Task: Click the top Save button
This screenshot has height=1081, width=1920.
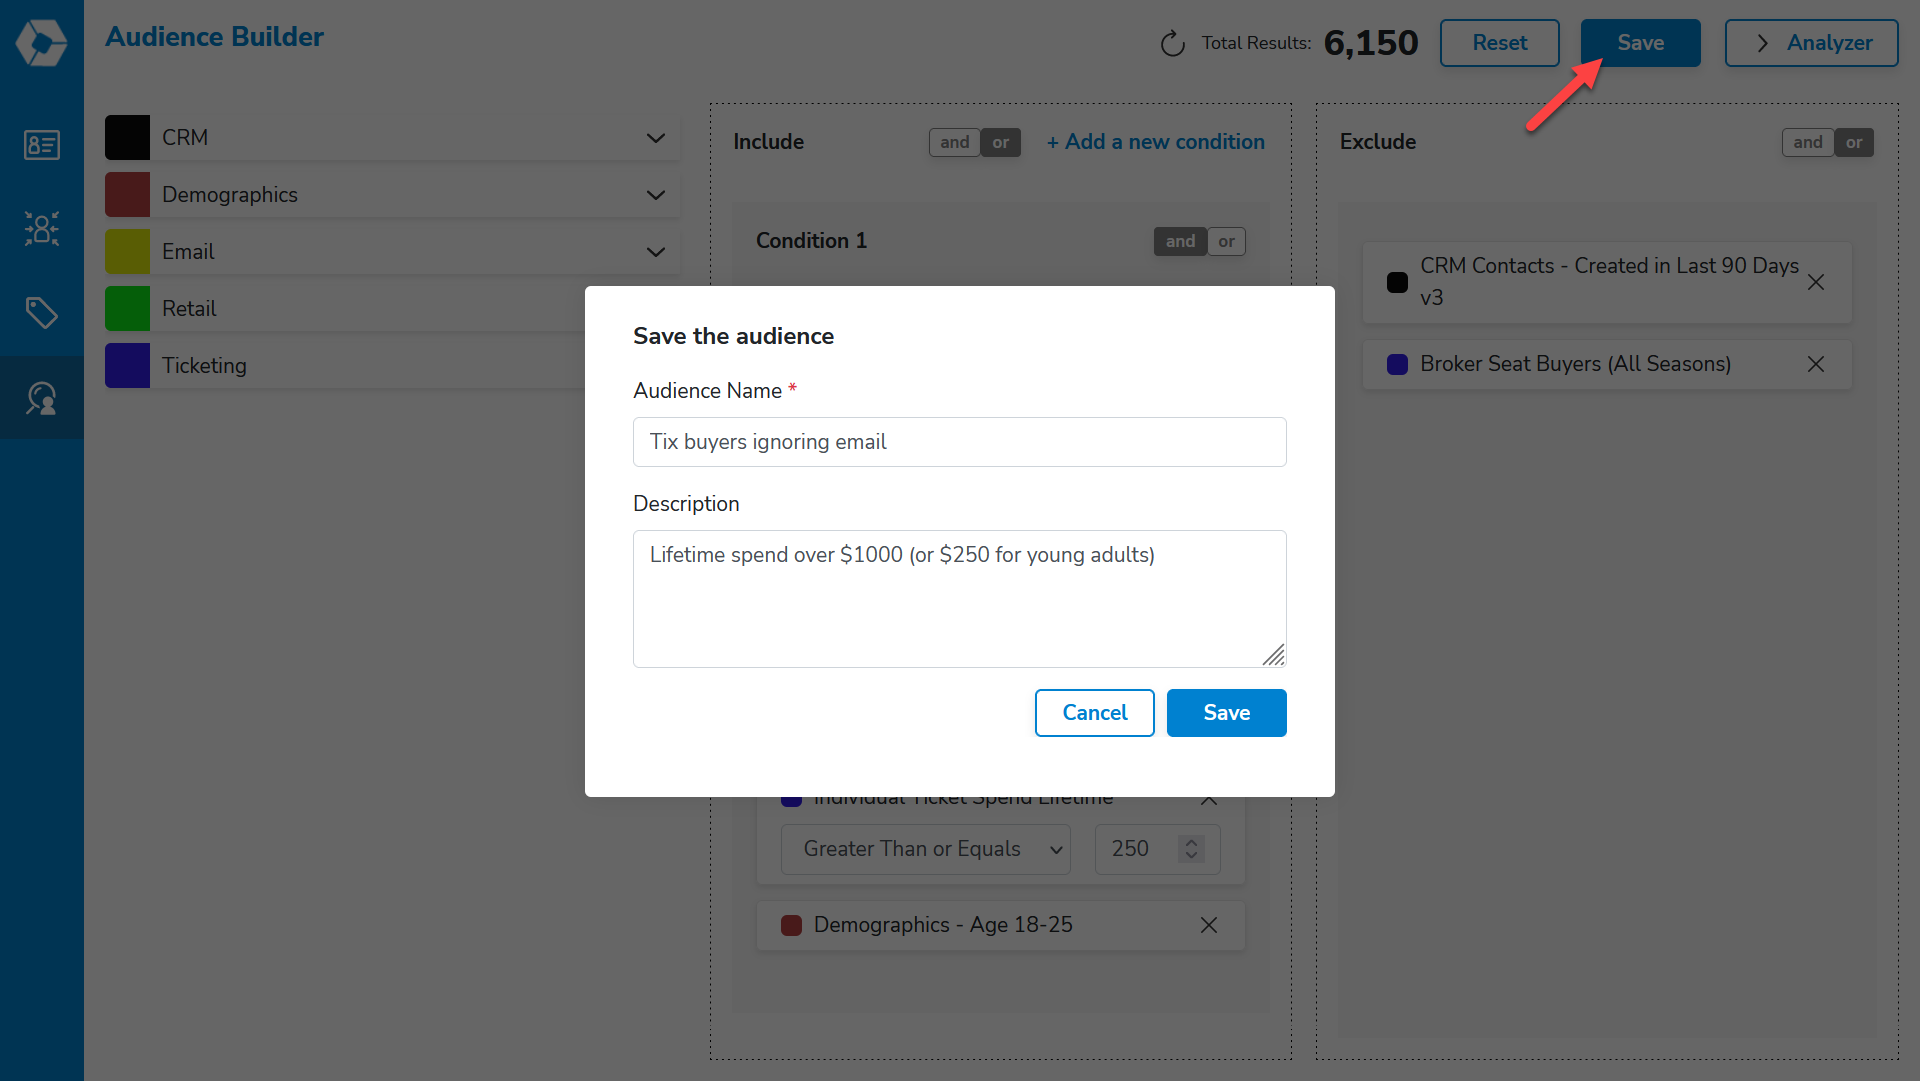Action: point(1640,43)
